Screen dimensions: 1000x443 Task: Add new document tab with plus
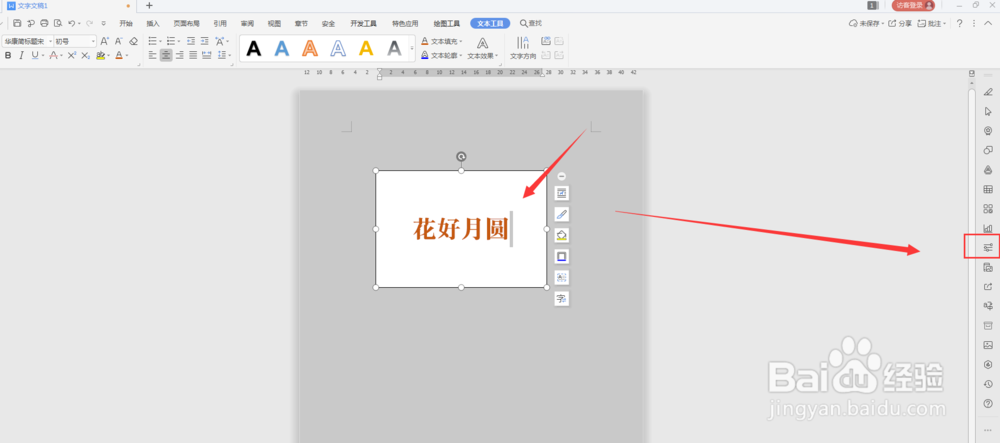(149, 5)
